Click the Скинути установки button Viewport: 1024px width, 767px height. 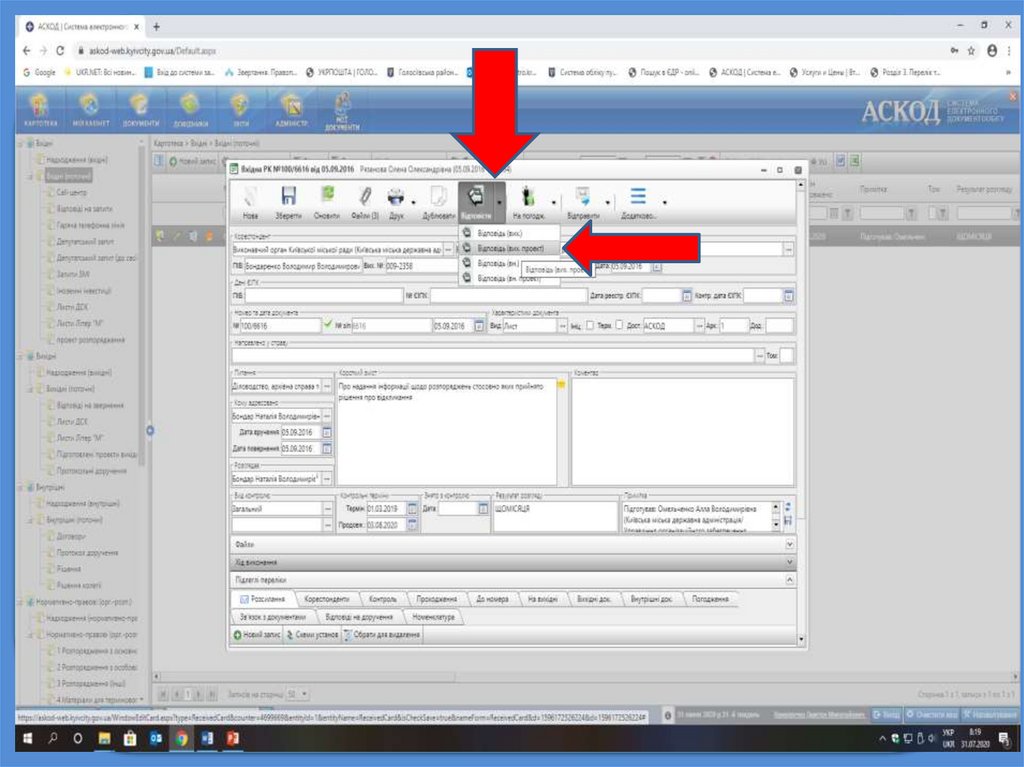point(312,634)
